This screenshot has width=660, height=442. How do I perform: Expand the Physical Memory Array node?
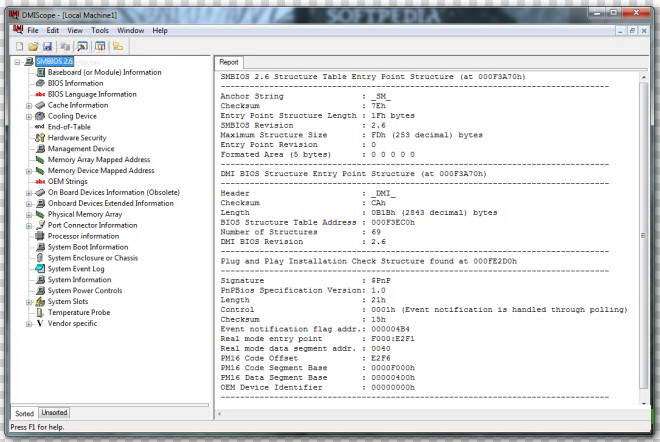[x=28, y=214]
